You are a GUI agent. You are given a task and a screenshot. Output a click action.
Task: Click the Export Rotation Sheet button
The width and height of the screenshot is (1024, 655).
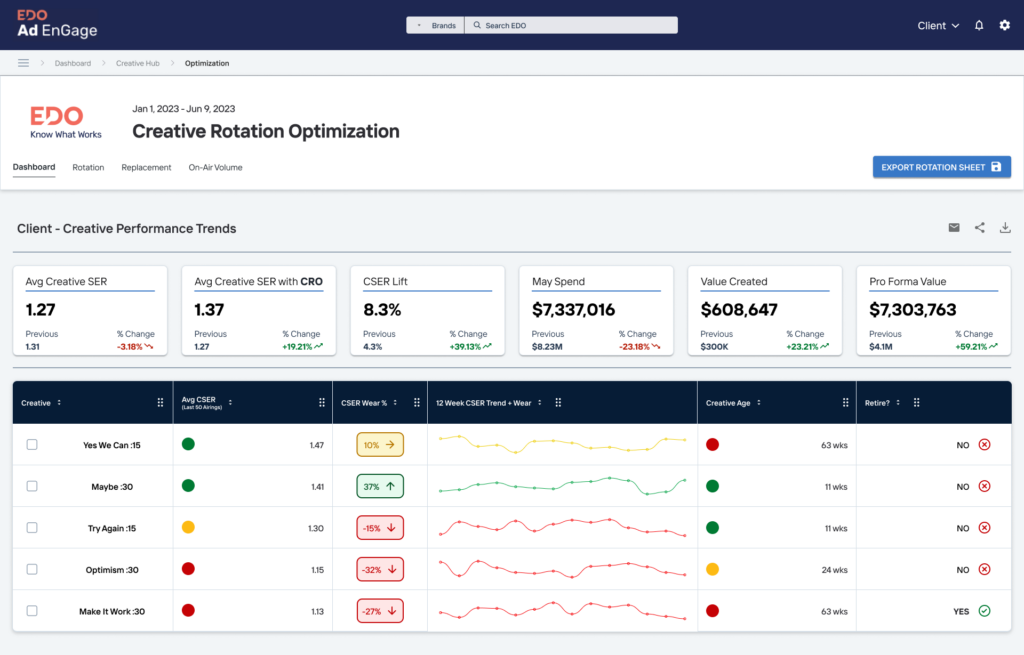click(941, 167)
